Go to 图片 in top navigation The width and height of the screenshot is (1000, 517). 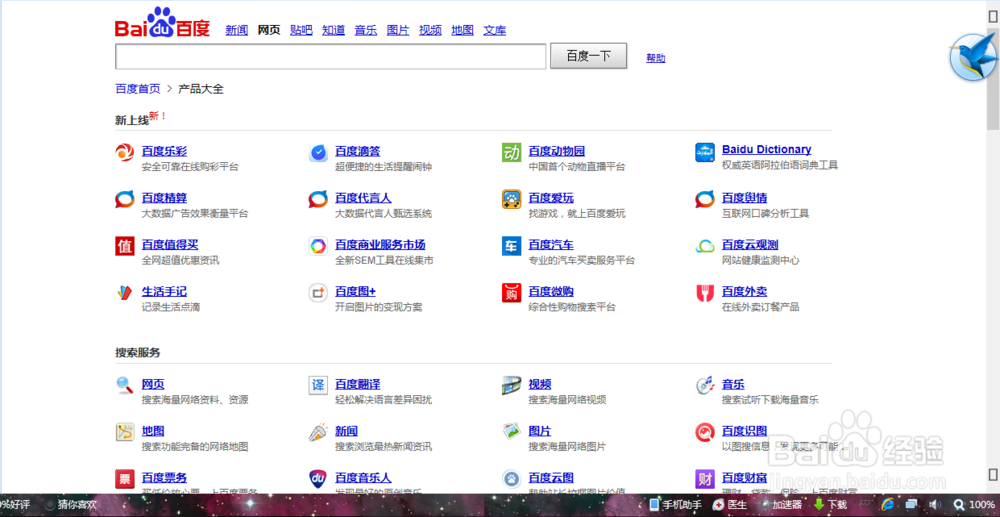click(x=398, y=30)
